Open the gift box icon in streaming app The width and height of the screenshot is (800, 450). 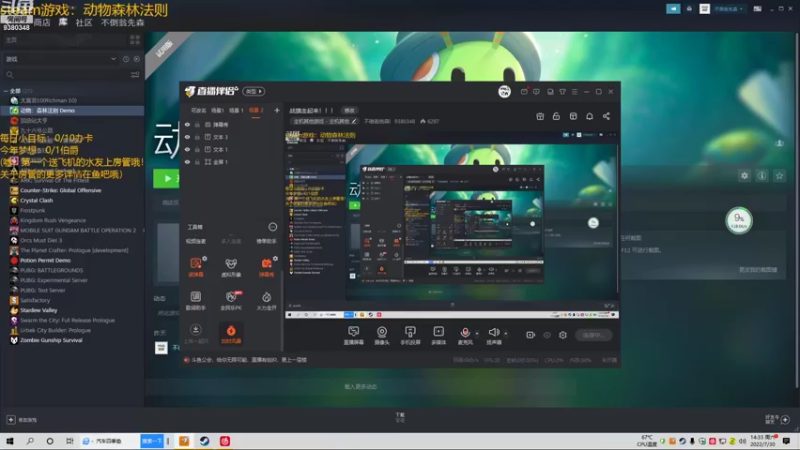point(540,116)
